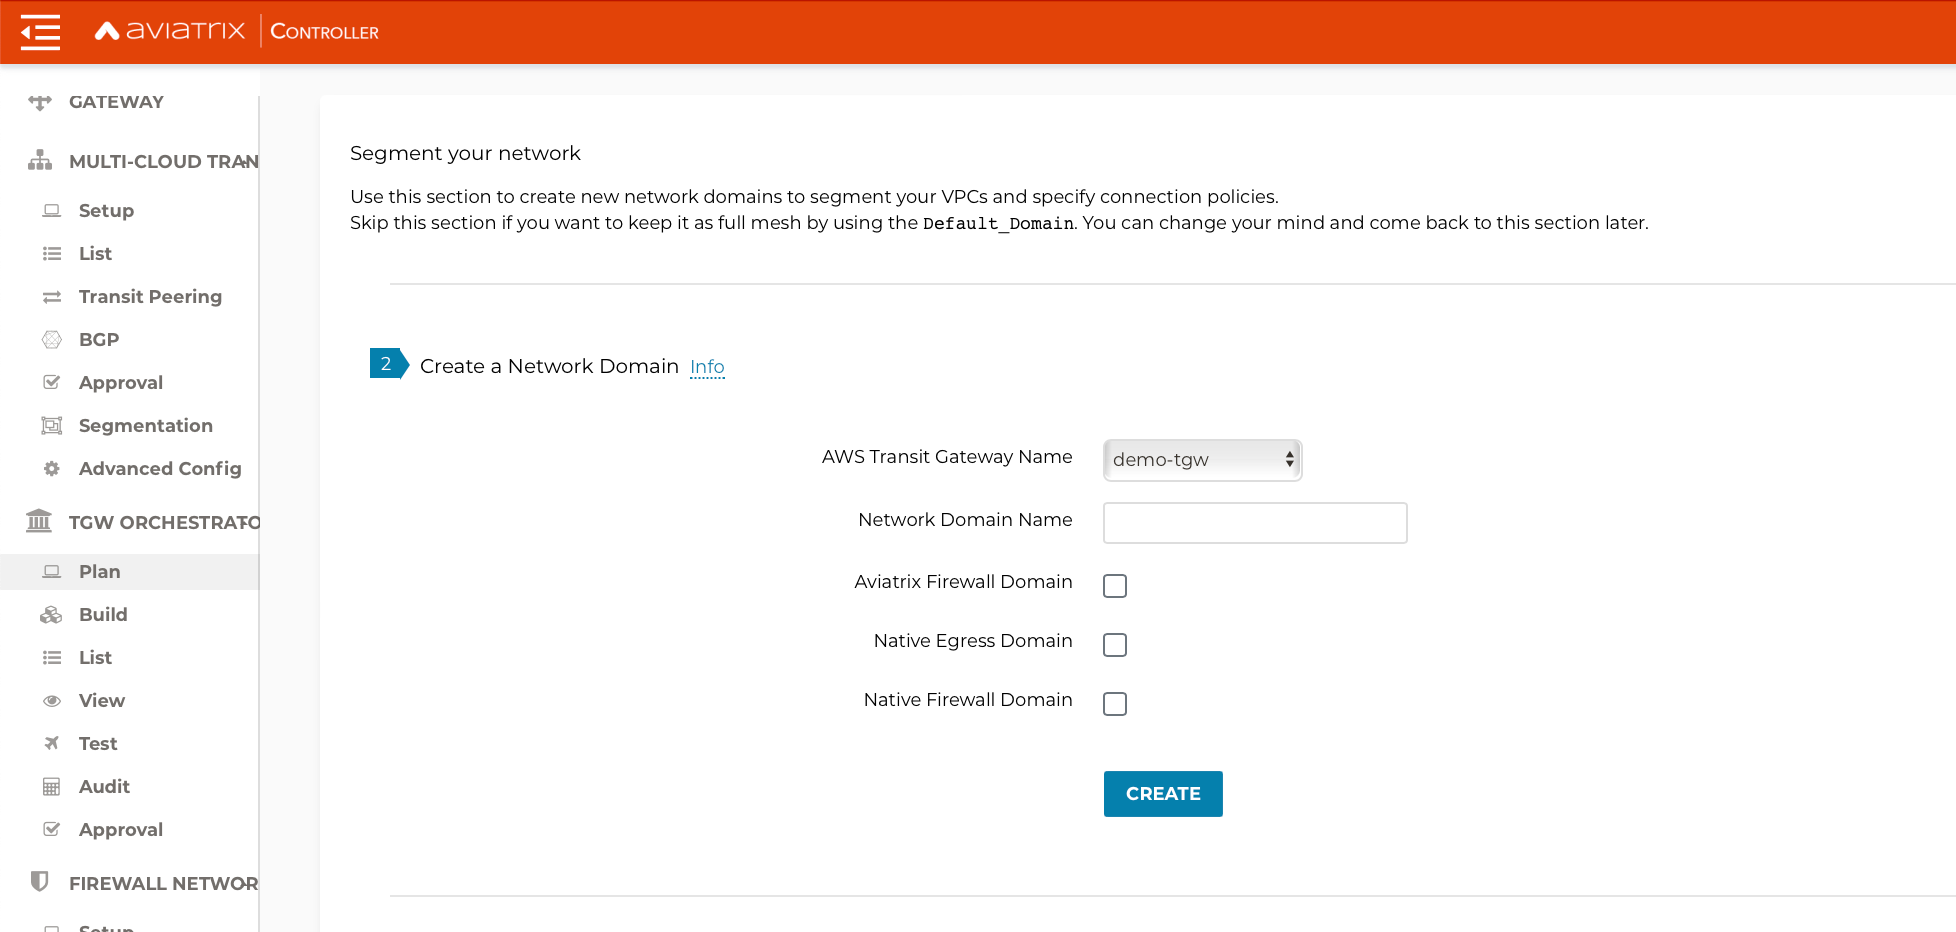Go to the Build page
1956x932 pixels.
click(103, 615)
